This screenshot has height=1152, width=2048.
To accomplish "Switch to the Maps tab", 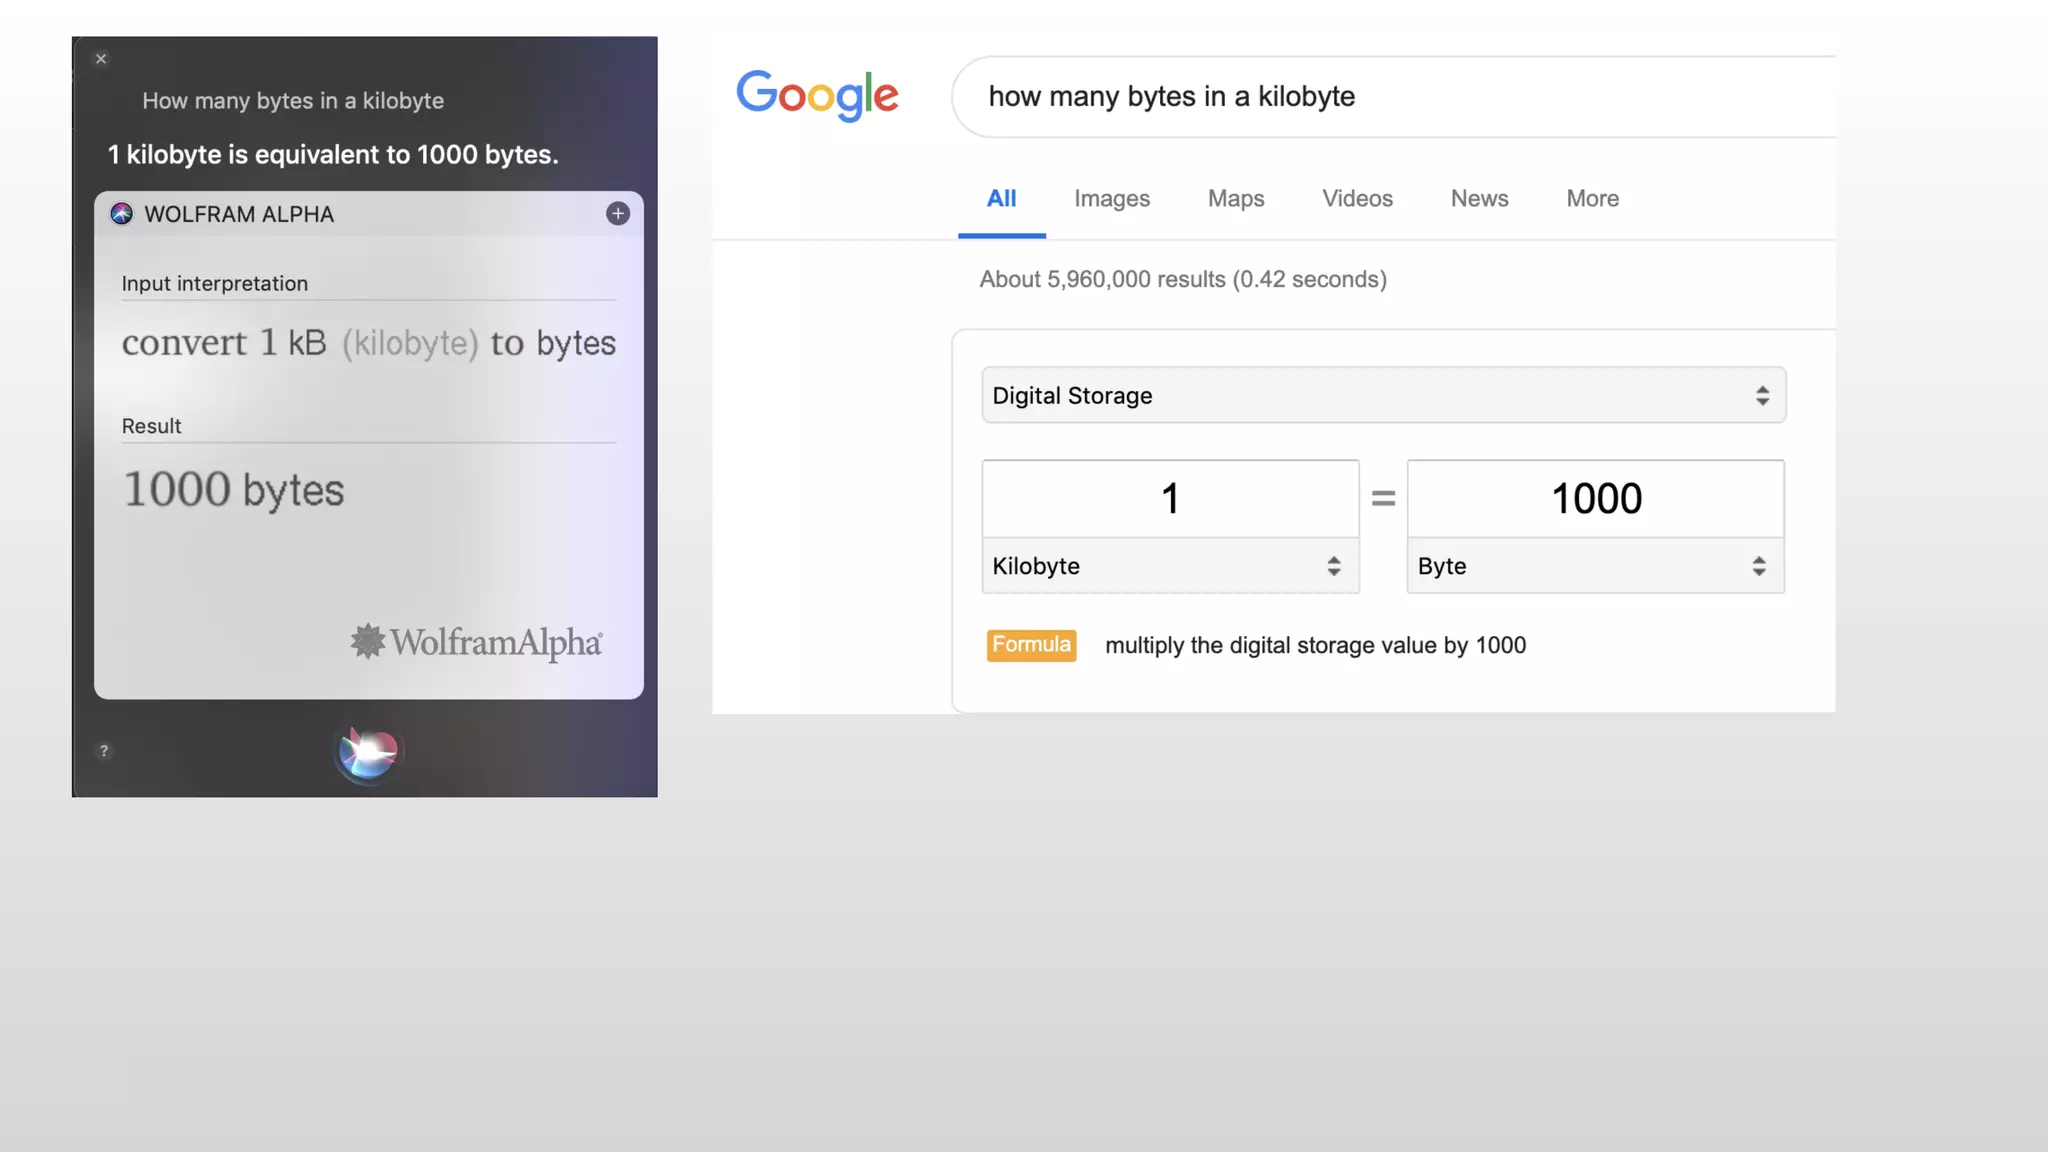I will pyautogui.click(x=1236, y=199).
